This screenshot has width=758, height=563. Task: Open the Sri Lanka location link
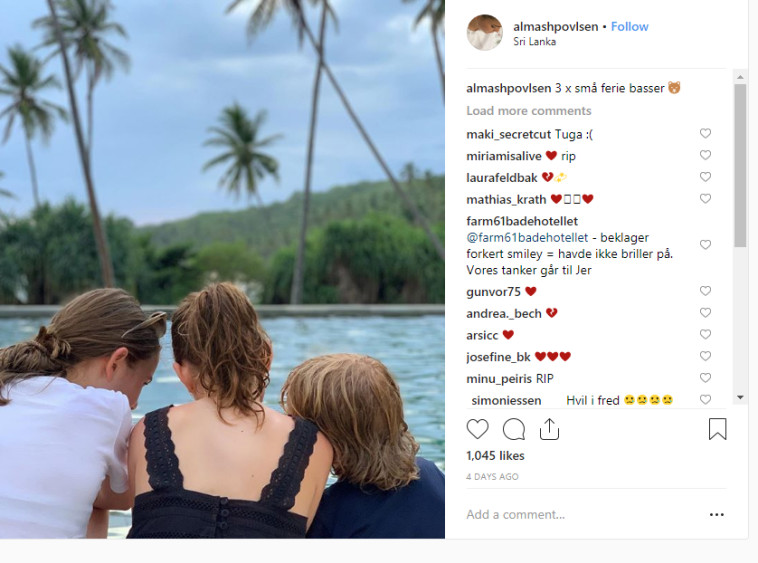pos(535,42)
